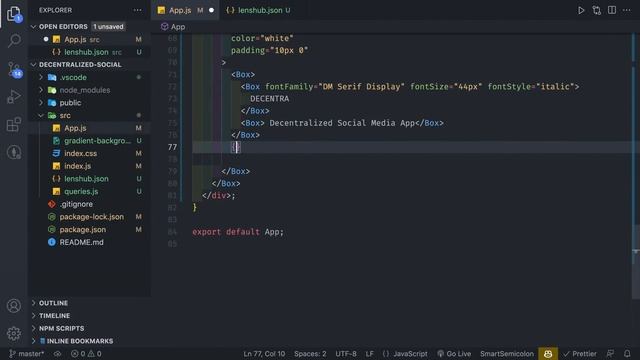Expand the NPM Scripts panel
Viewport: 640px width, 360px height.
pos(89,328)
